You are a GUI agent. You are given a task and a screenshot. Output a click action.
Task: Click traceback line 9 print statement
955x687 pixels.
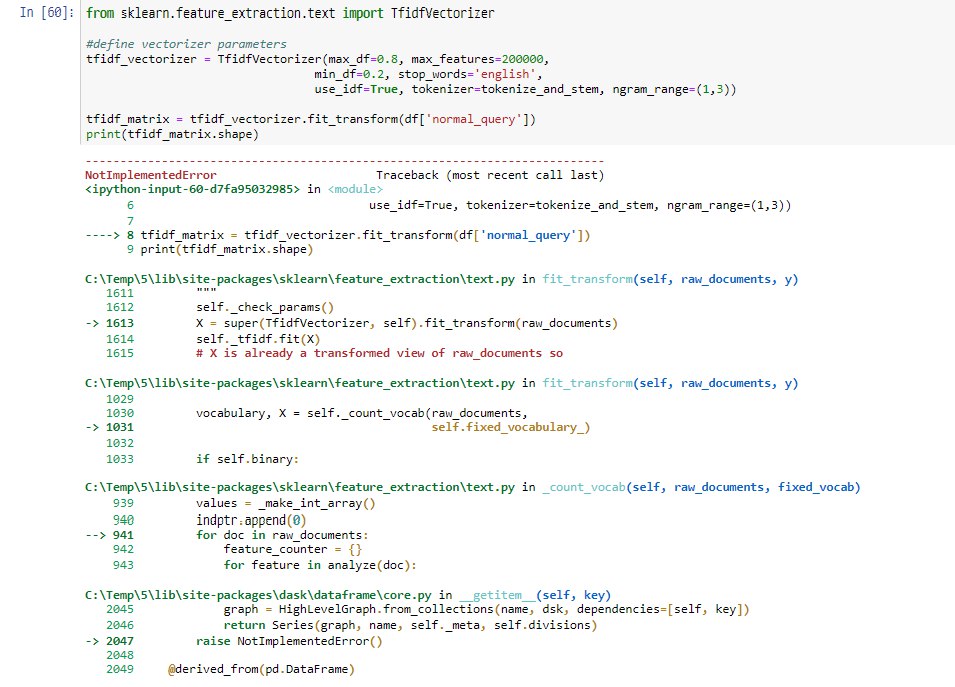click(x=220, y=249)
